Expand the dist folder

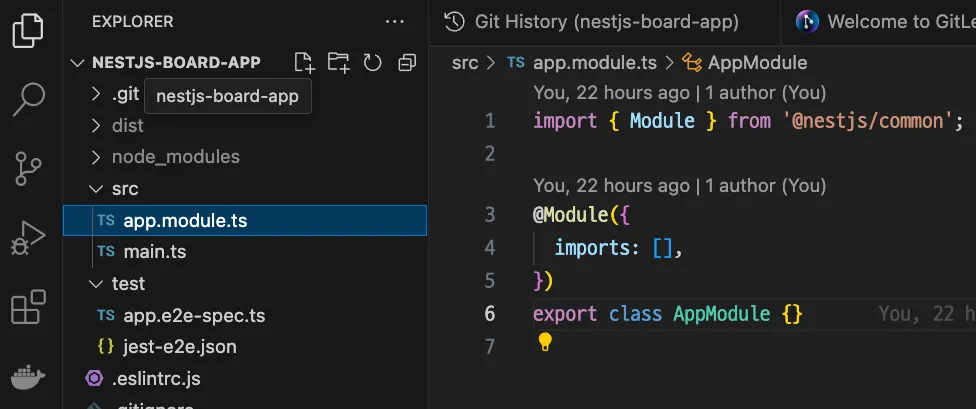(x=95, y=126)
